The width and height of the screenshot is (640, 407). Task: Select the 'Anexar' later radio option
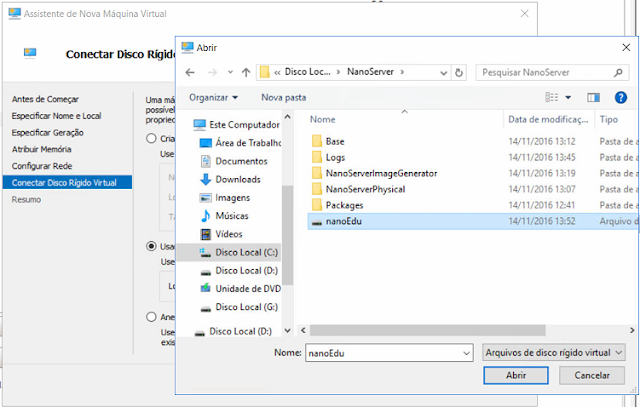(x=151, y=317)
